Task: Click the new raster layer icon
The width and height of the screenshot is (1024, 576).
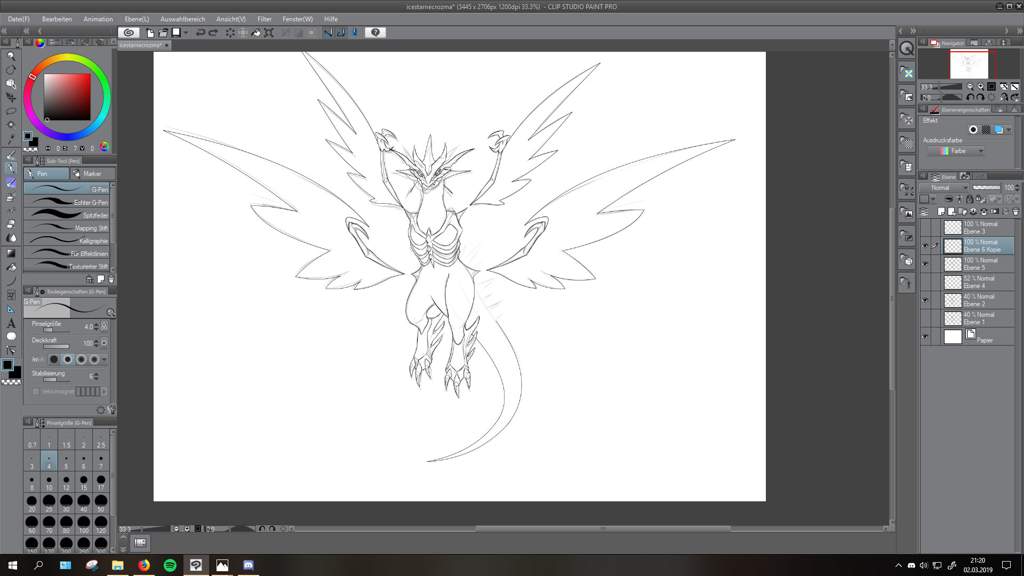Action: coord(941,212)
